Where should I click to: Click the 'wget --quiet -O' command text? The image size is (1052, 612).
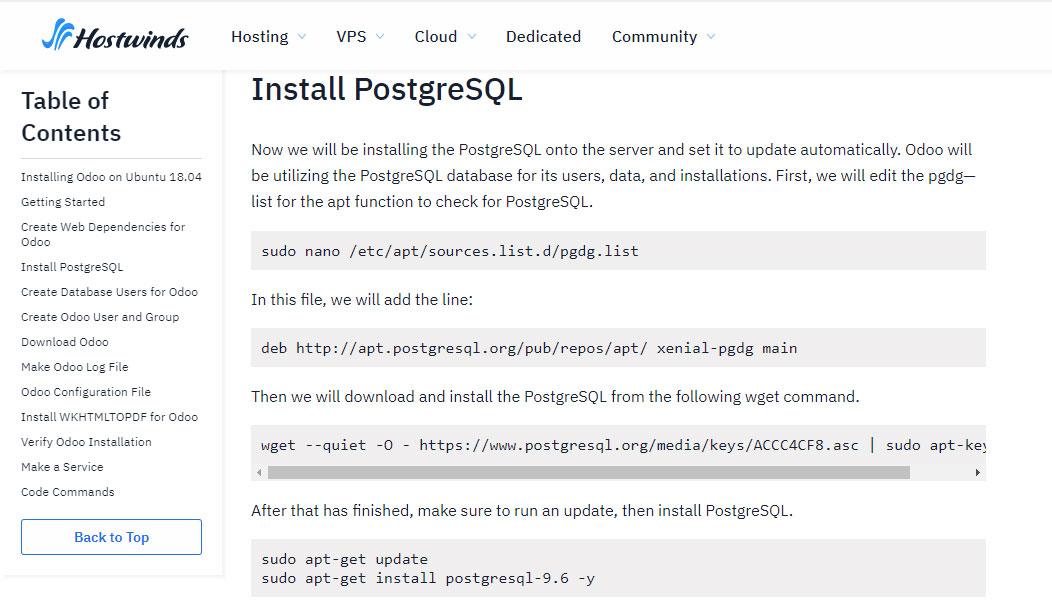623,445
